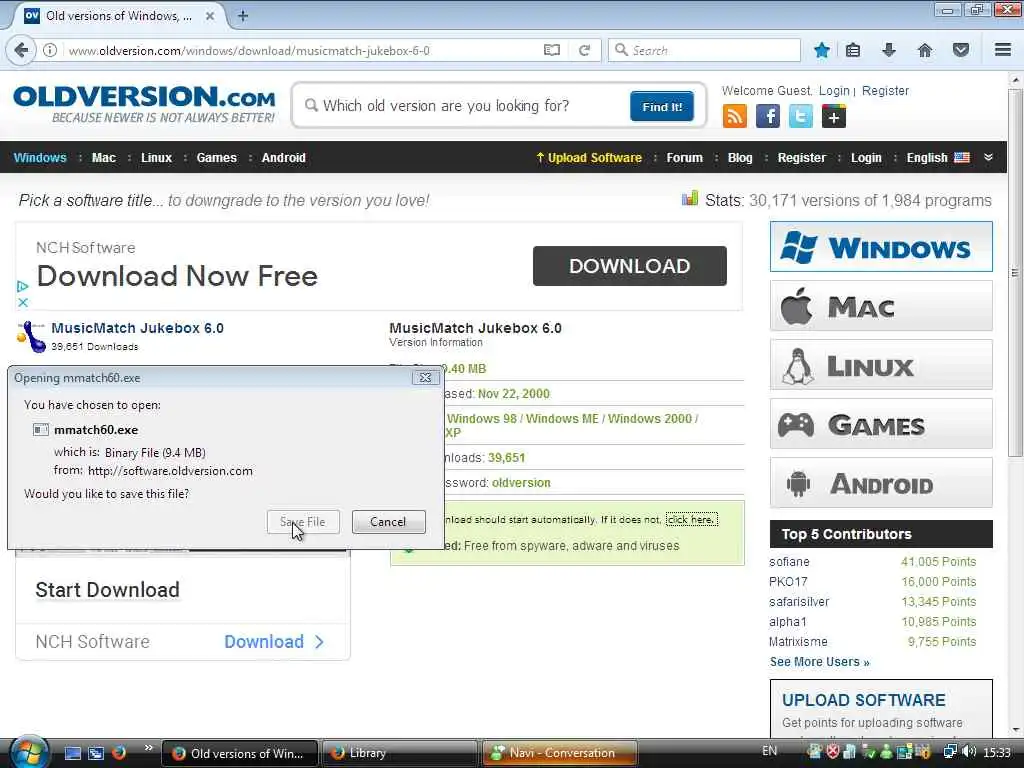Switch to Library taskbar window
Viewport: 1024px width, 768px height.
pos(400,753)
